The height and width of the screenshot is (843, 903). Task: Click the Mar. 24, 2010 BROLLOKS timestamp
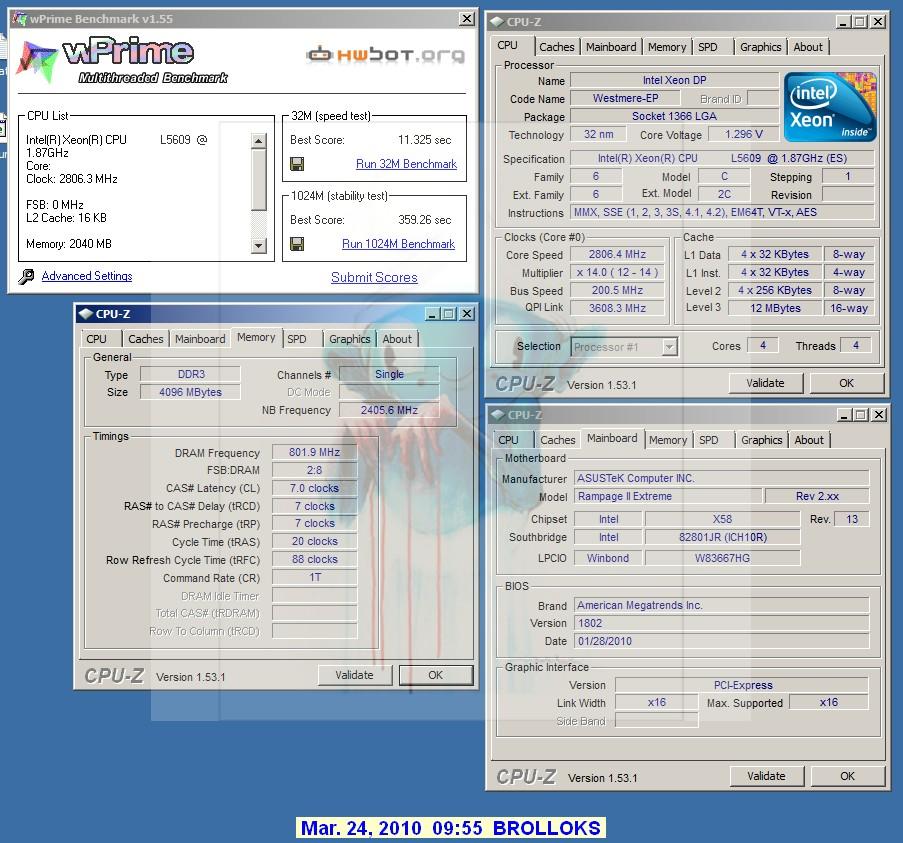451,828
